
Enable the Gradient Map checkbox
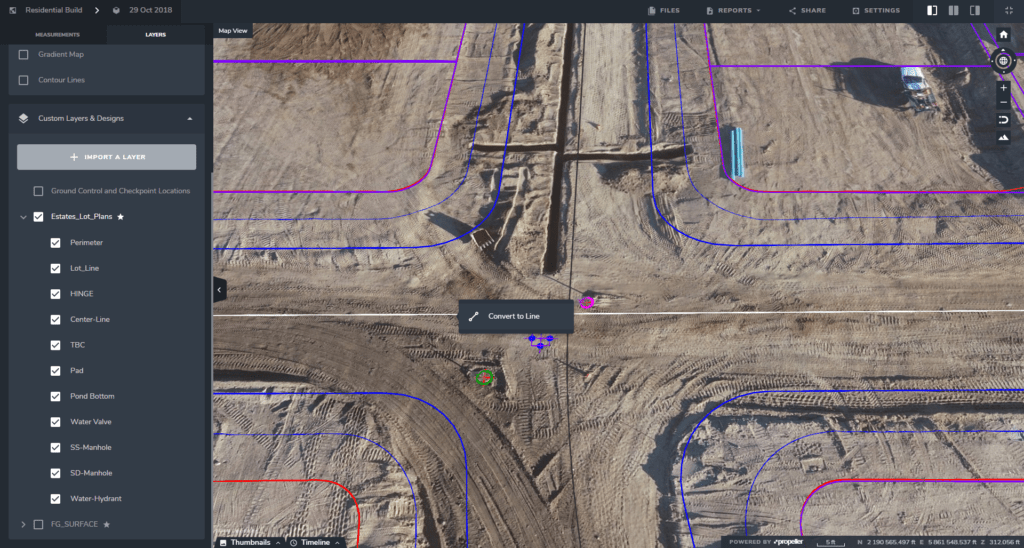(24, 54)
